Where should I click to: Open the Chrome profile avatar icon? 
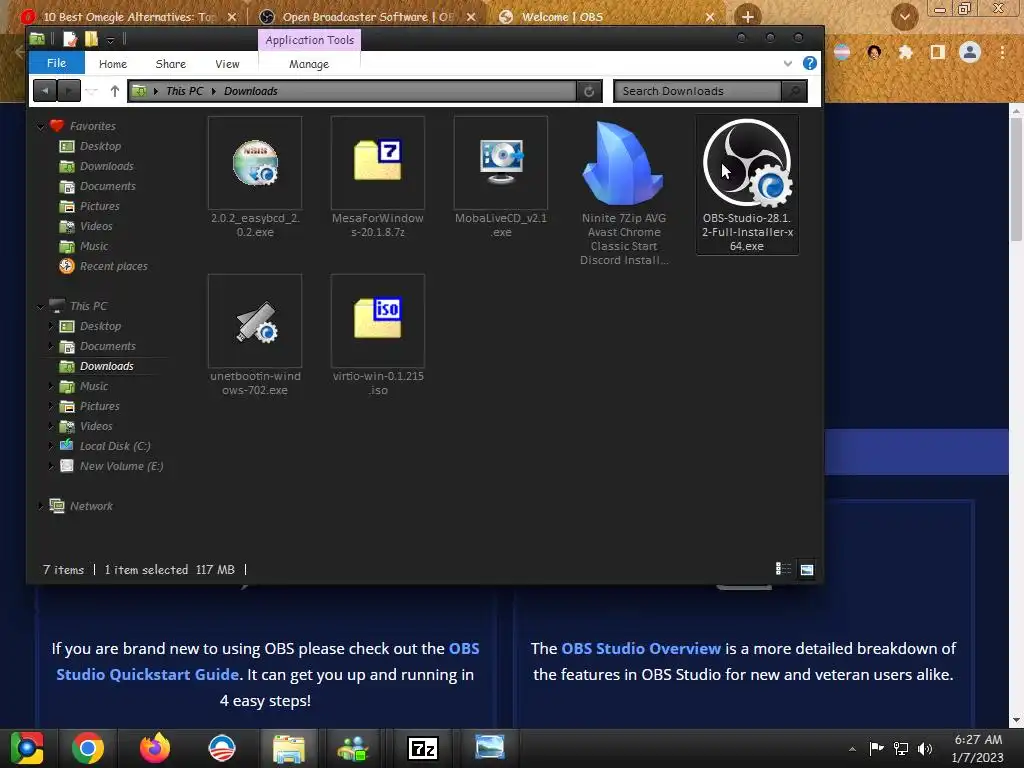pyautogui.click(x=970, y=52)
